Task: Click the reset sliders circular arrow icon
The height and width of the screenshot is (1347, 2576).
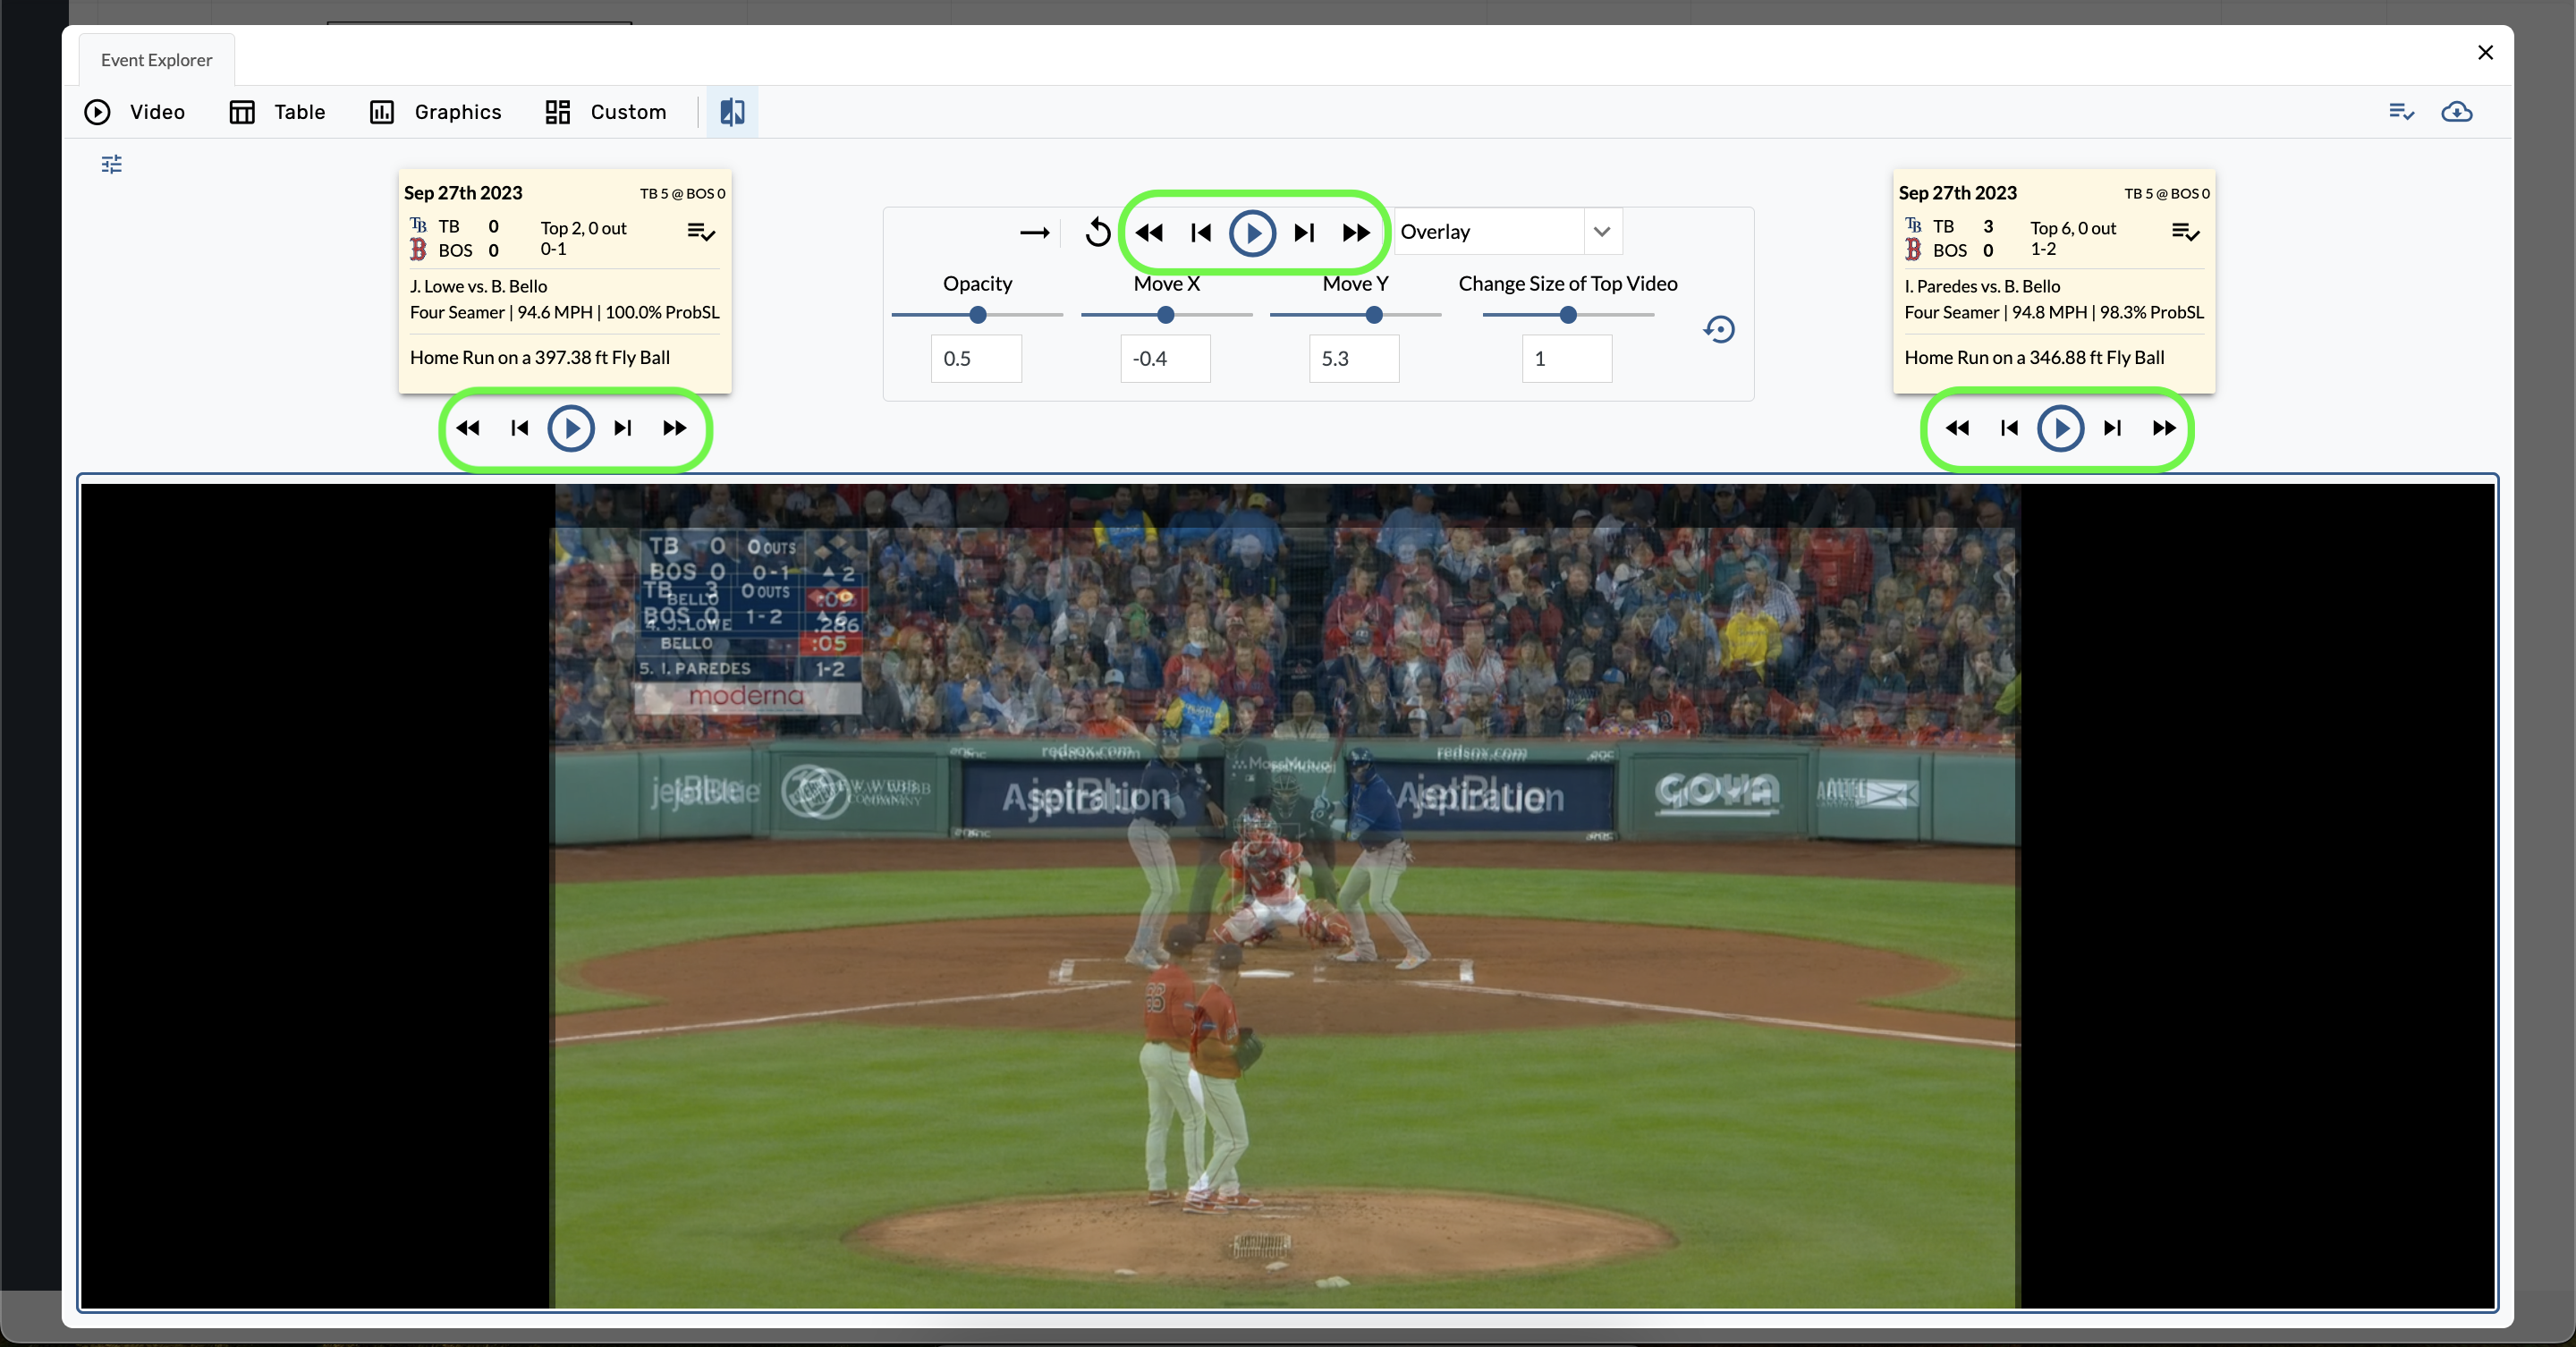Action: point(1719,329)
